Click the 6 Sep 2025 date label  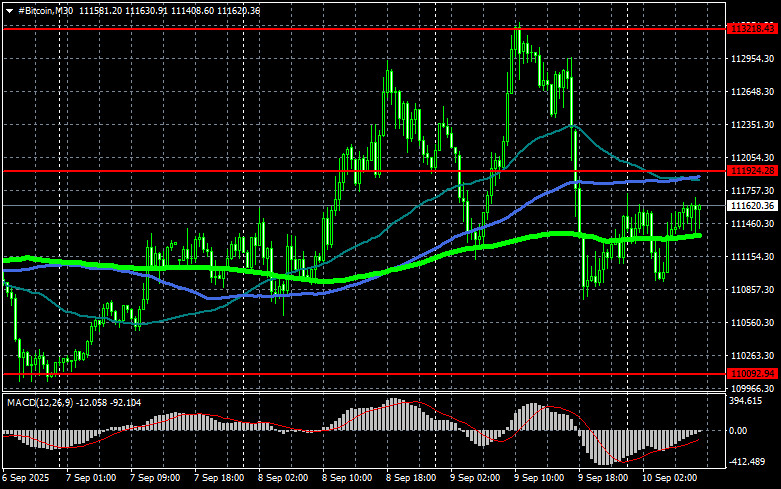click(26, 478)
